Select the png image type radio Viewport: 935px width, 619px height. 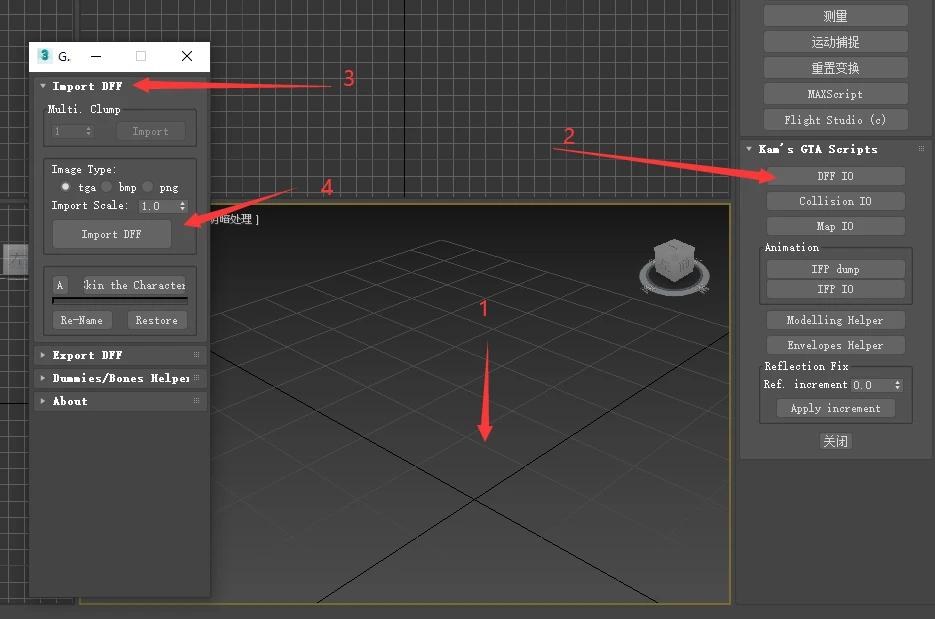click(147, 187)
